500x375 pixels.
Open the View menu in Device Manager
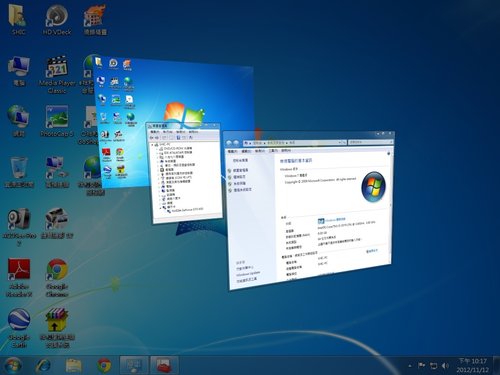(x=180, y=132)
